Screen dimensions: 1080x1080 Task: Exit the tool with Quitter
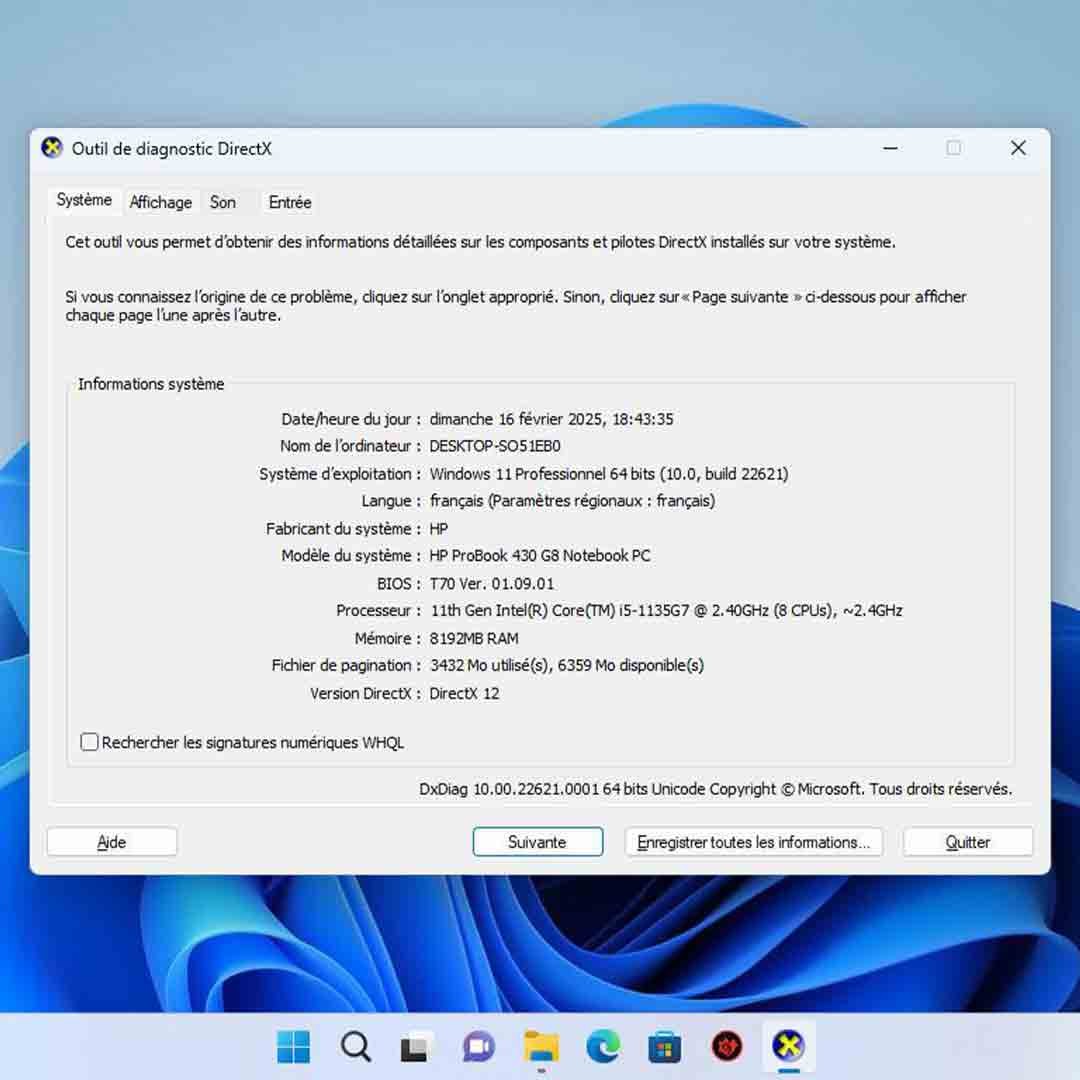pyautogui.click(x=968, y=842)
